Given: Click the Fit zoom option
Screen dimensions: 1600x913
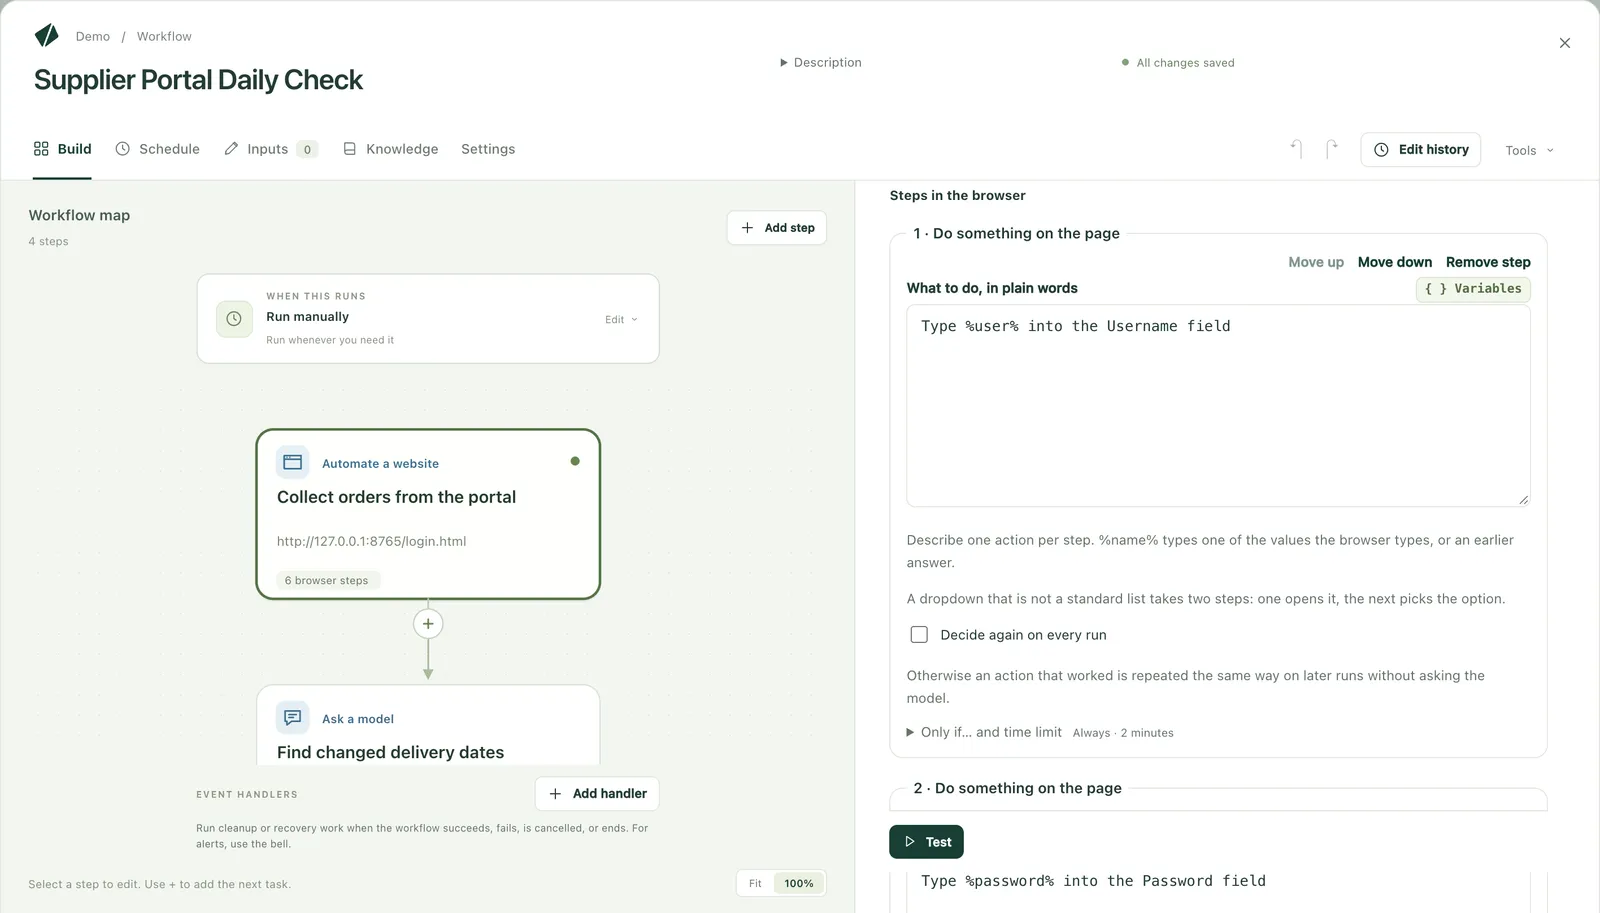Looking at the screenshot, I should coord(755,884).
